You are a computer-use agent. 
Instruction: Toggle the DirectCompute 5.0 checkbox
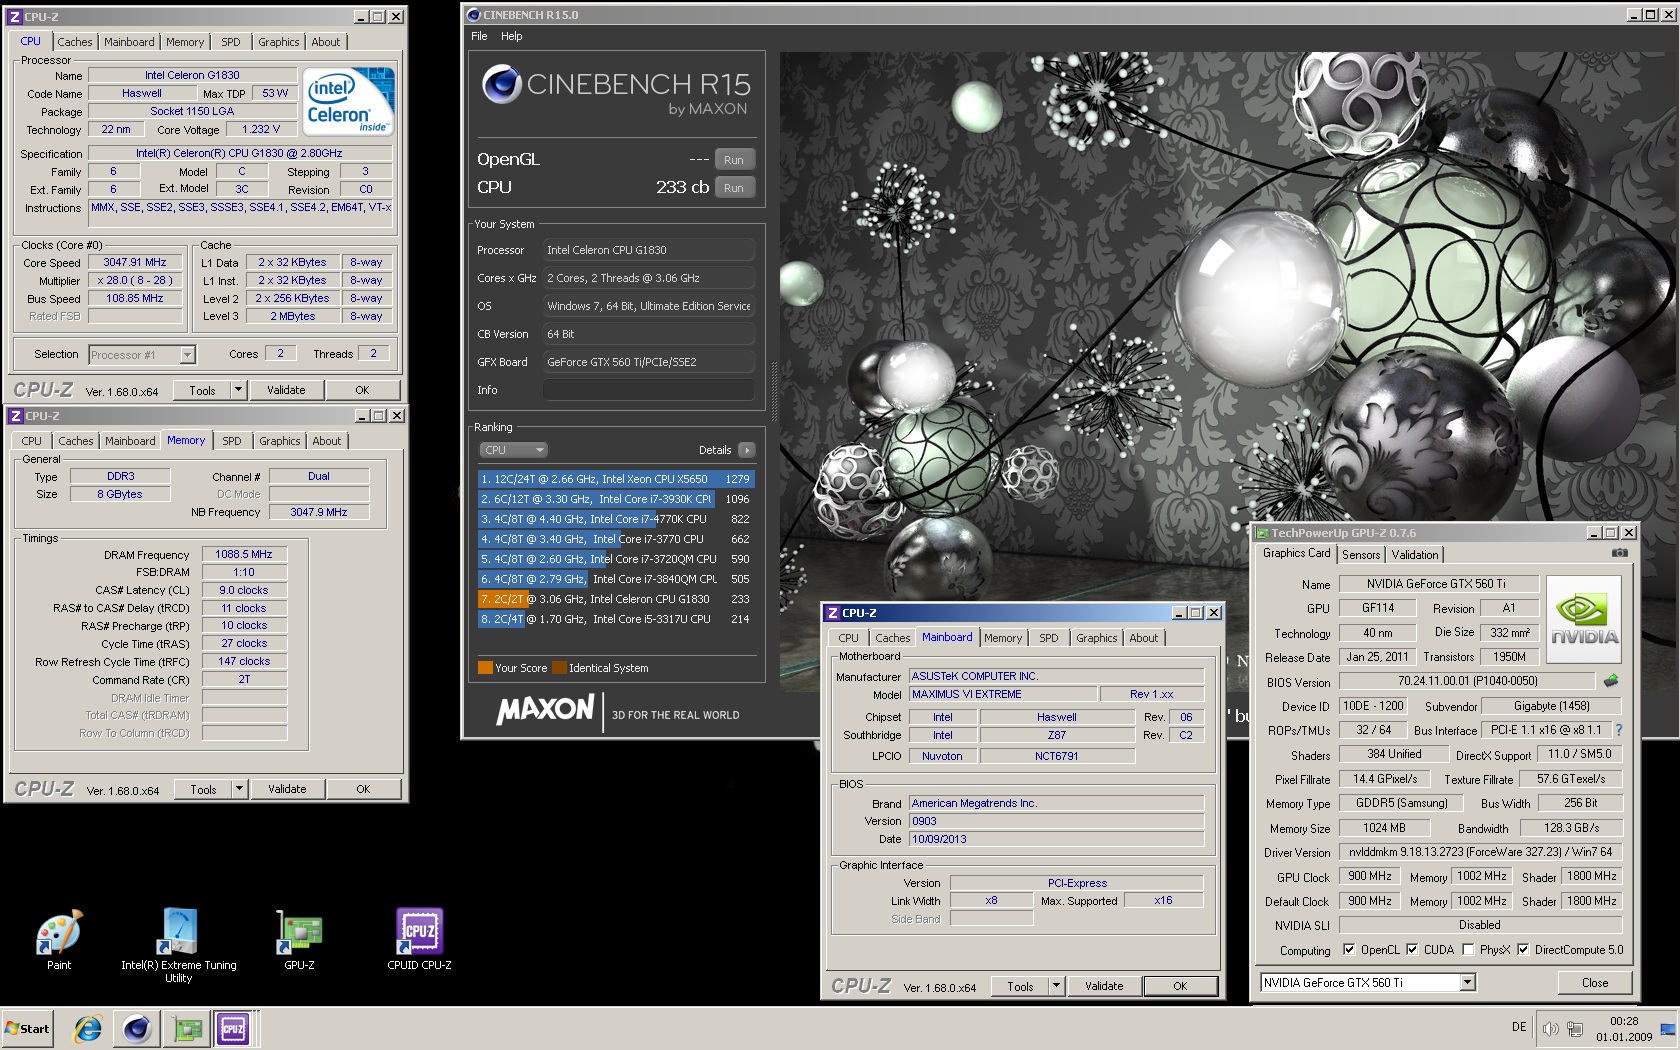tap(1523, 950)
